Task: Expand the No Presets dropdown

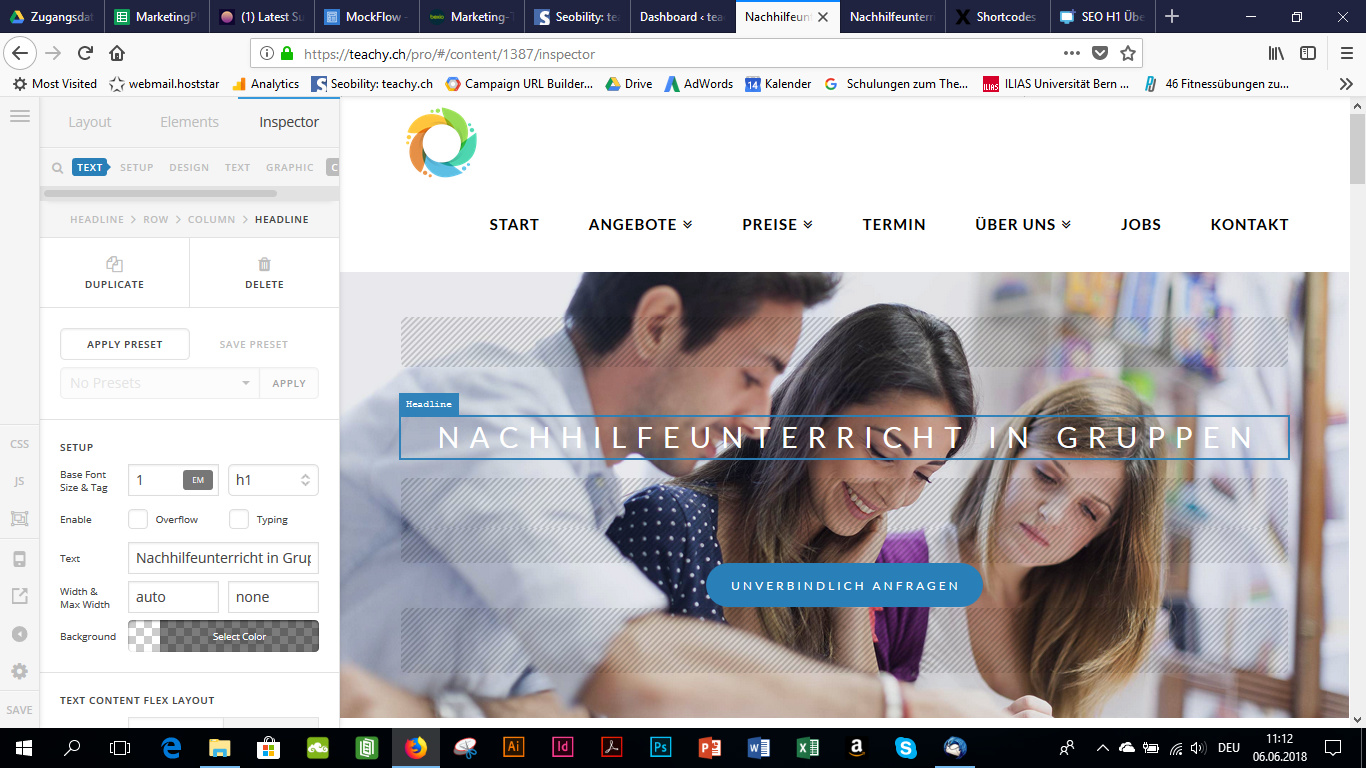Action: tap(160, 383)
